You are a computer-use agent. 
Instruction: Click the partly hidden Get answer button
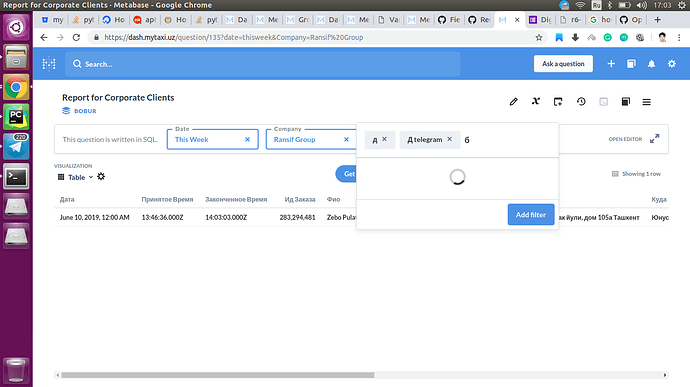point(346,174)
